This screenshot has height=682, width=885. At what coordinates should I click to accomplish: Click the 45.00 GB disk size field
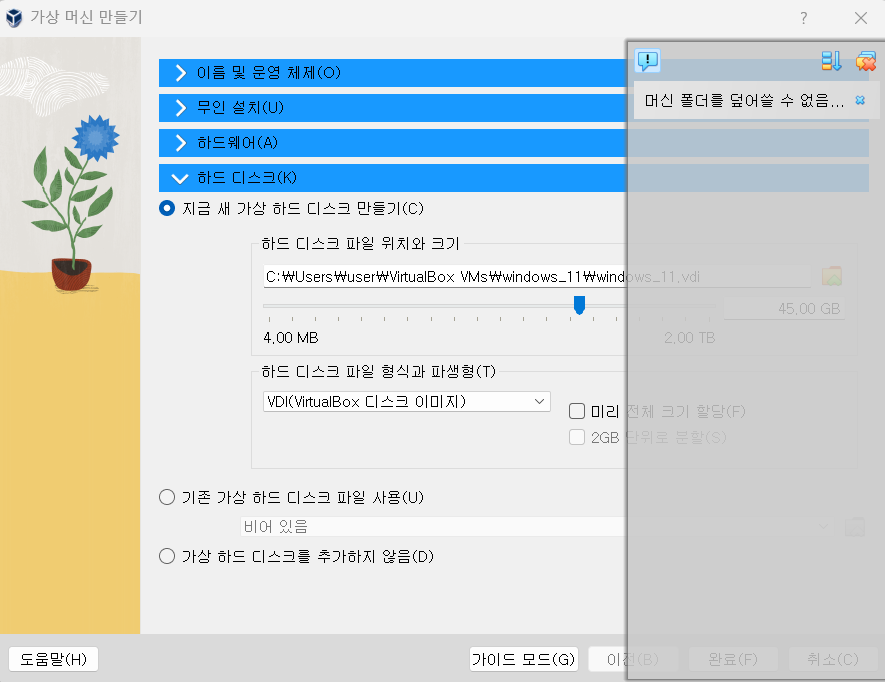[785, 309]
